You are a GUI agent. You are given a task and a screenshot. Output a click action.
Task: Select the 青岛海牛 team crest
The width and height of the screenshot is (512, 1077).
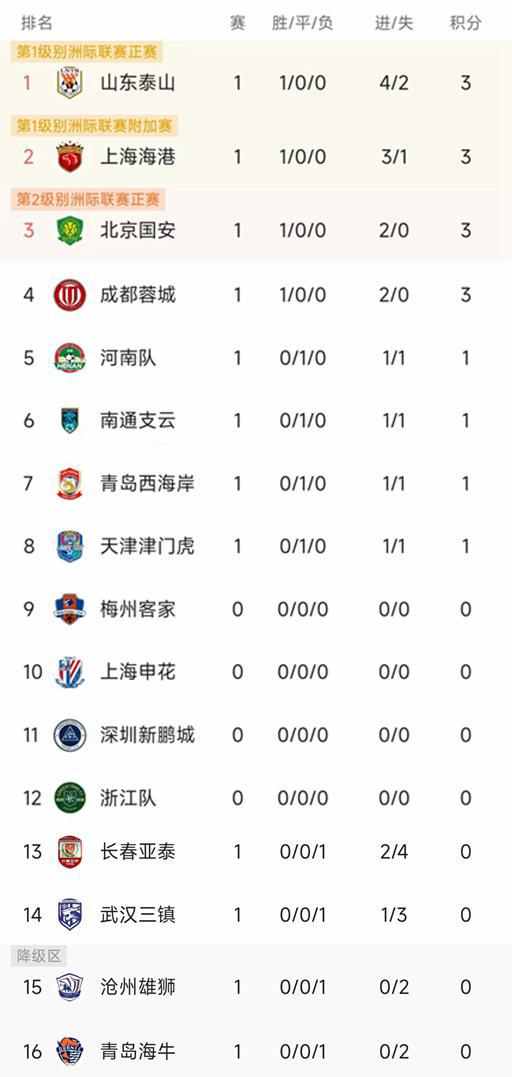(69, 1051)
